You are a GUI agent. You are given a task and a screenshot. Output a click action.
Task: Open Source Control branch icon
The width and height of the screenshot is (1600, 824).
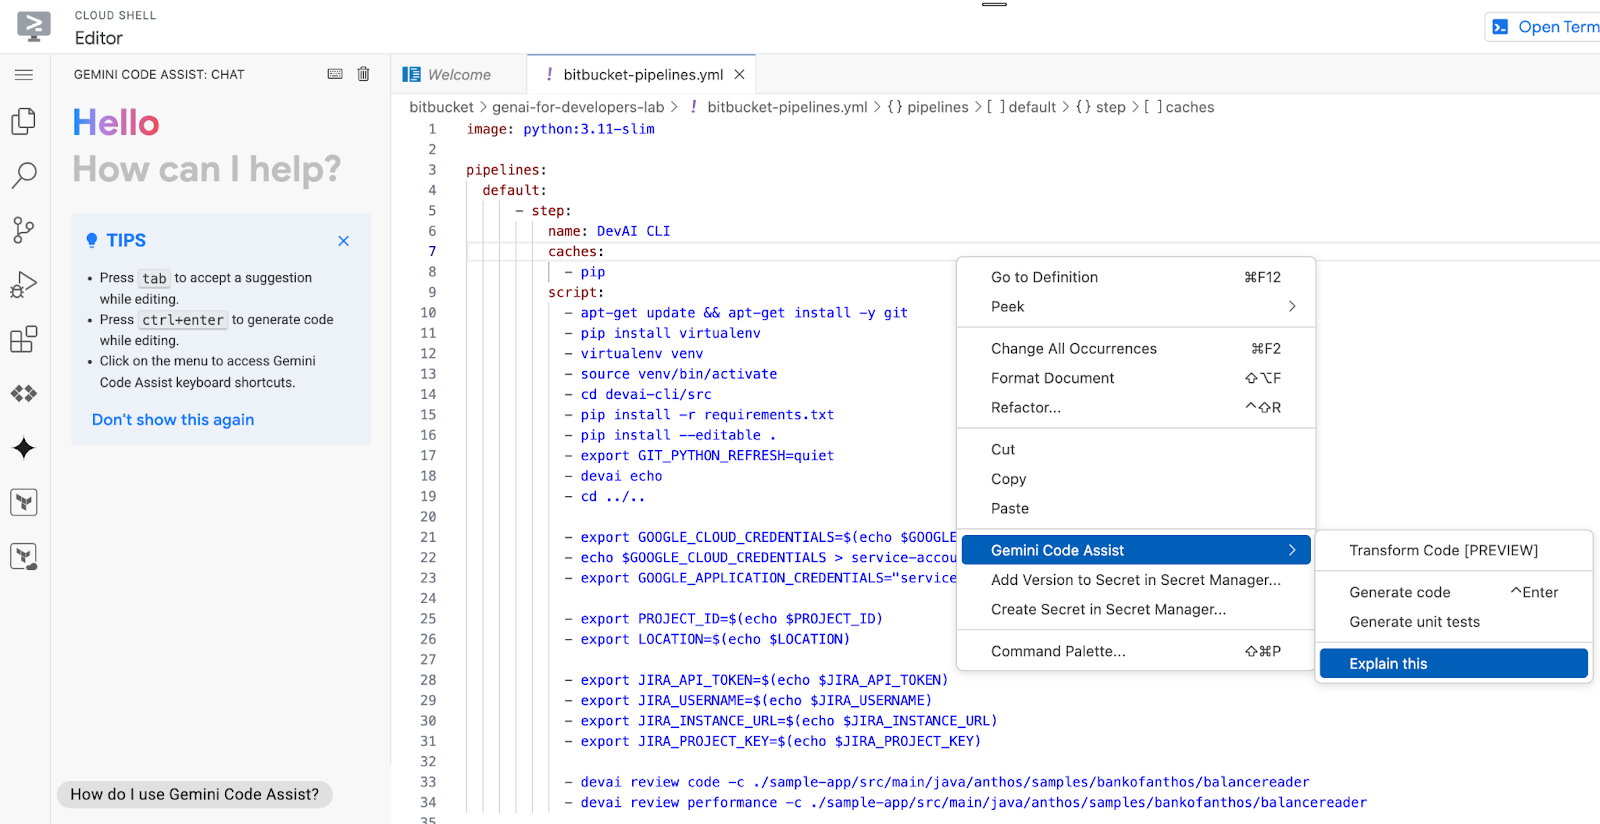pos(24,230)
